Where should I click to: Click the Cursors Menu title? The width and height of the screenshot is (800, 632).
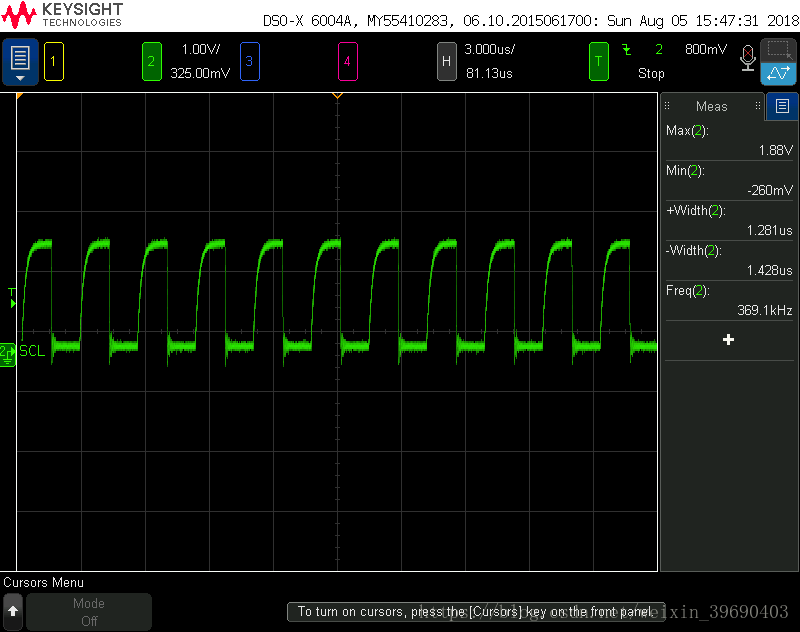click(x=43, y=583)
